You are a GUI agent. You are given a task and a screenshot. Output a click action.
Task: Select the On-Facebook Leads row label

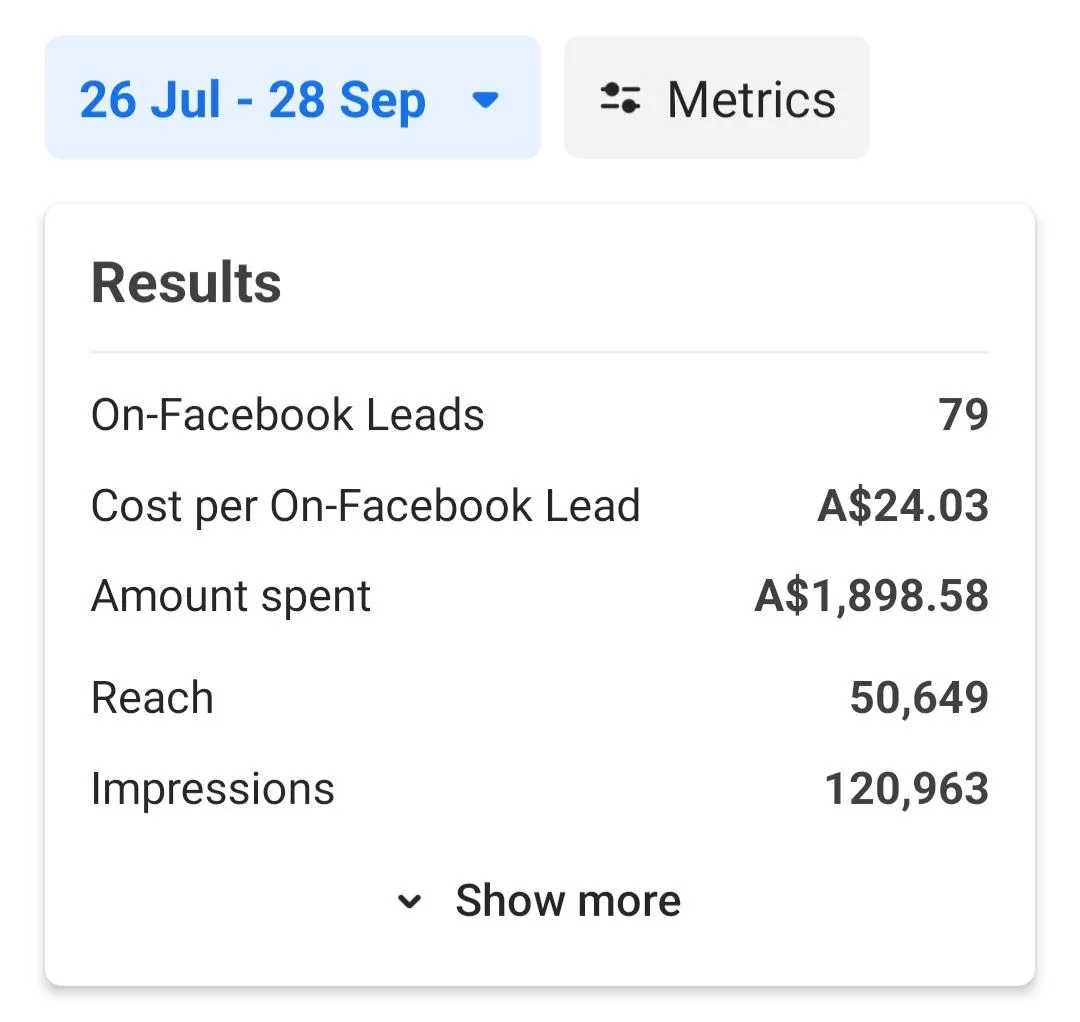(x=288, y=415)
